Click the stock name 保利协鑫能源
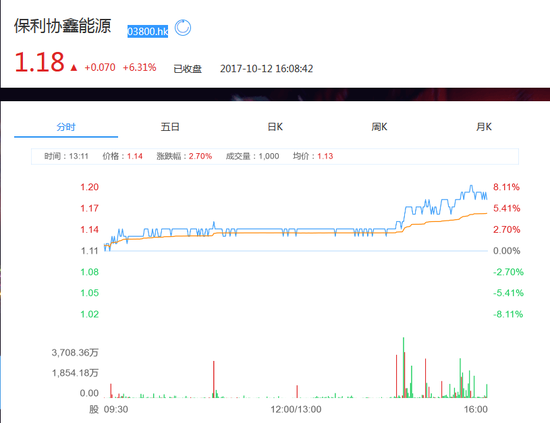Image resolution: width=550 pixels, height=423 pixels. tap(62, 26)
